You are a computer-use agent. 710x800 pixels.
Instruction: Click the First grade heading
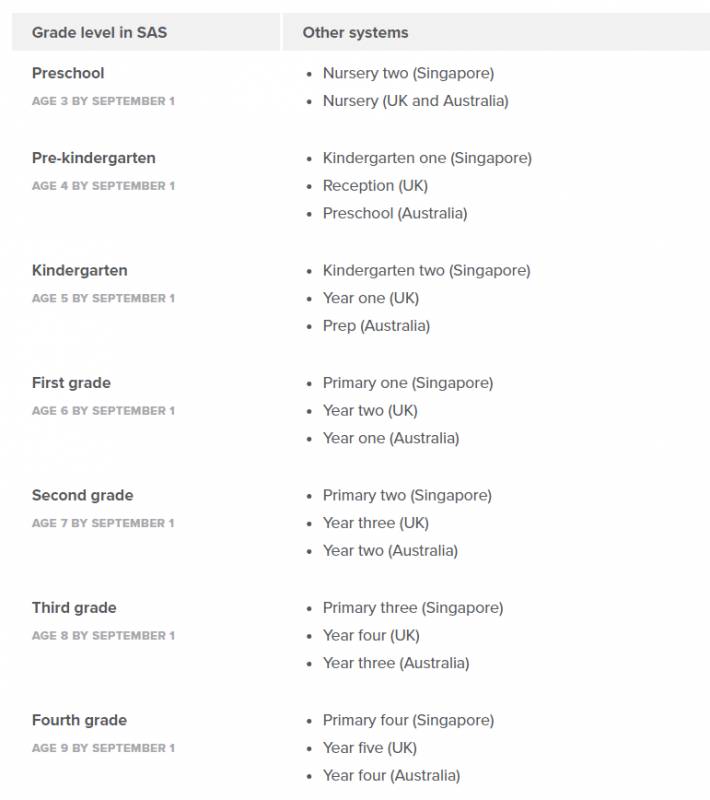point(71,383)
